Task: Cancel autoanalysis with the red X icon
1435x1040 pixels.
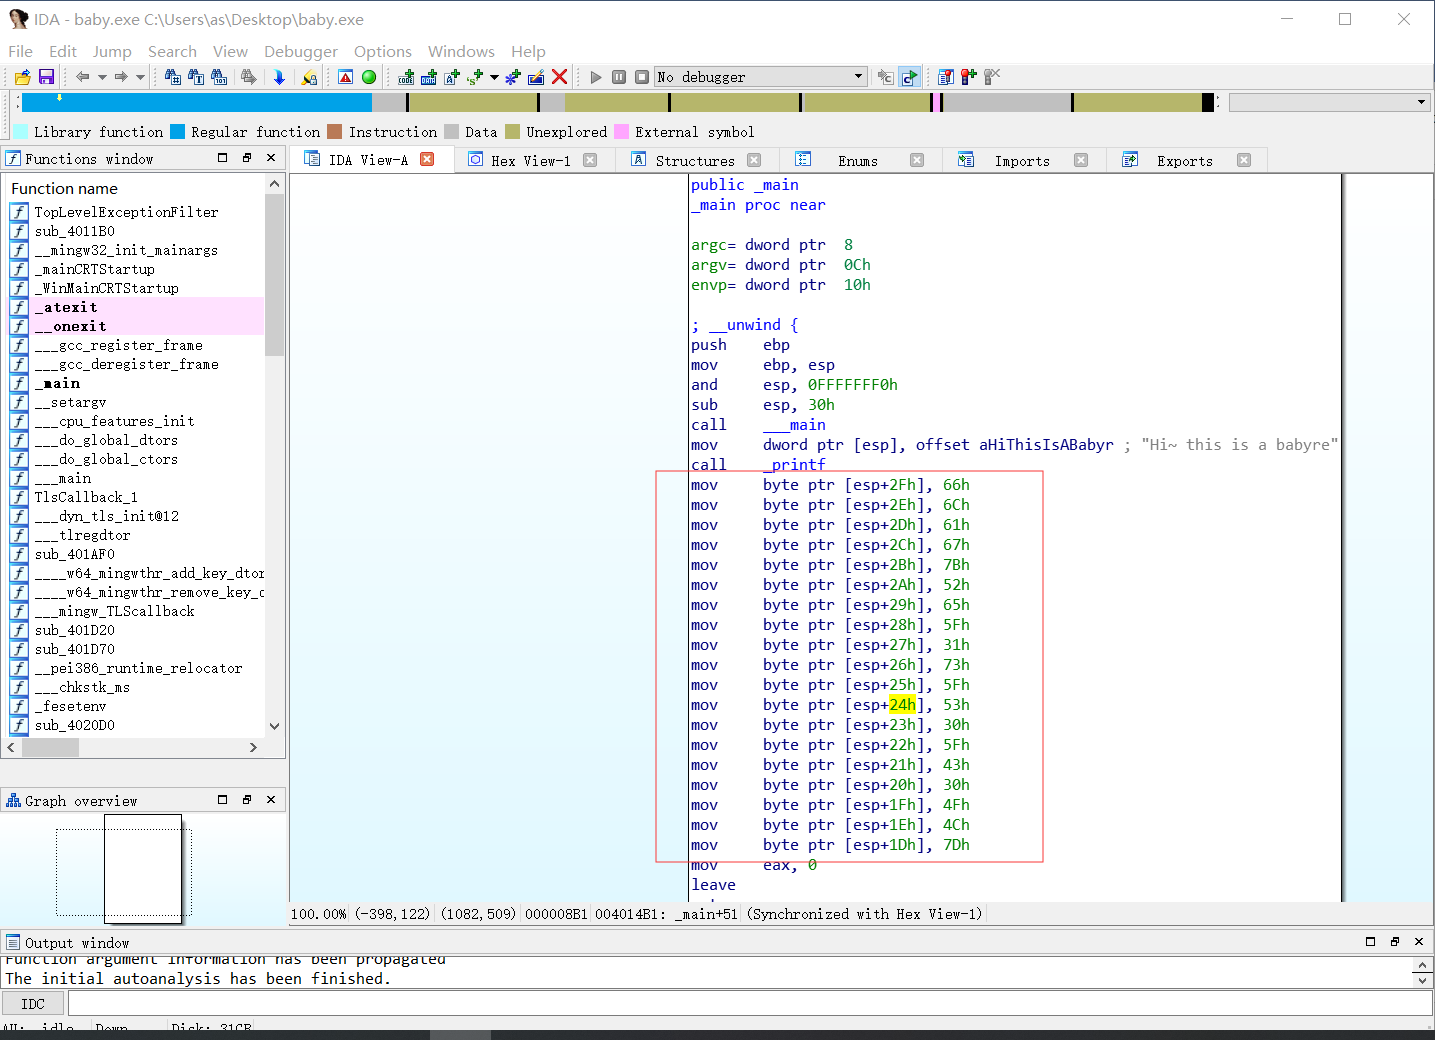Action: point(558,76)
